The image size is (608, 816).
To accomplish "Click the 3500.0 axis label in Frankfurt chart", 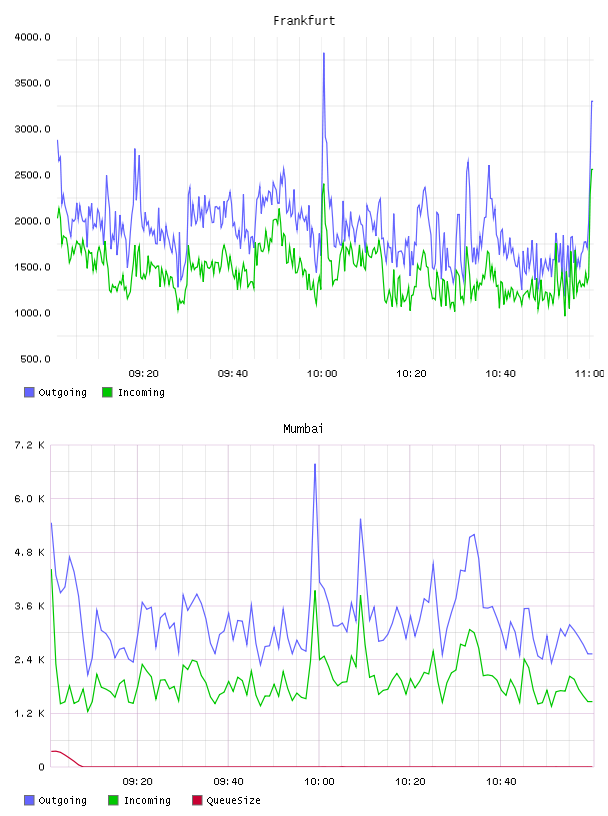I will tap(32, 83).
